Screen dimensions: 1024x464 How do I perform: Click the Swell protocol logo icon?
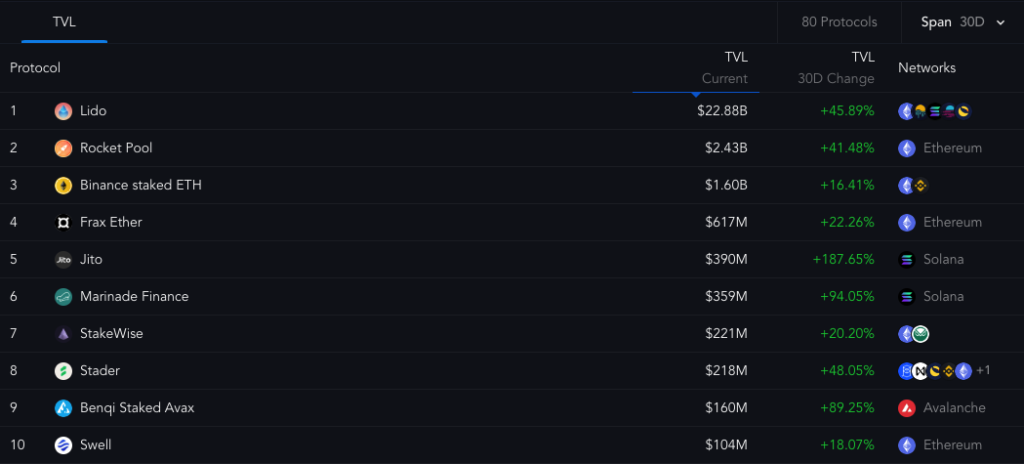pos(63,445)
